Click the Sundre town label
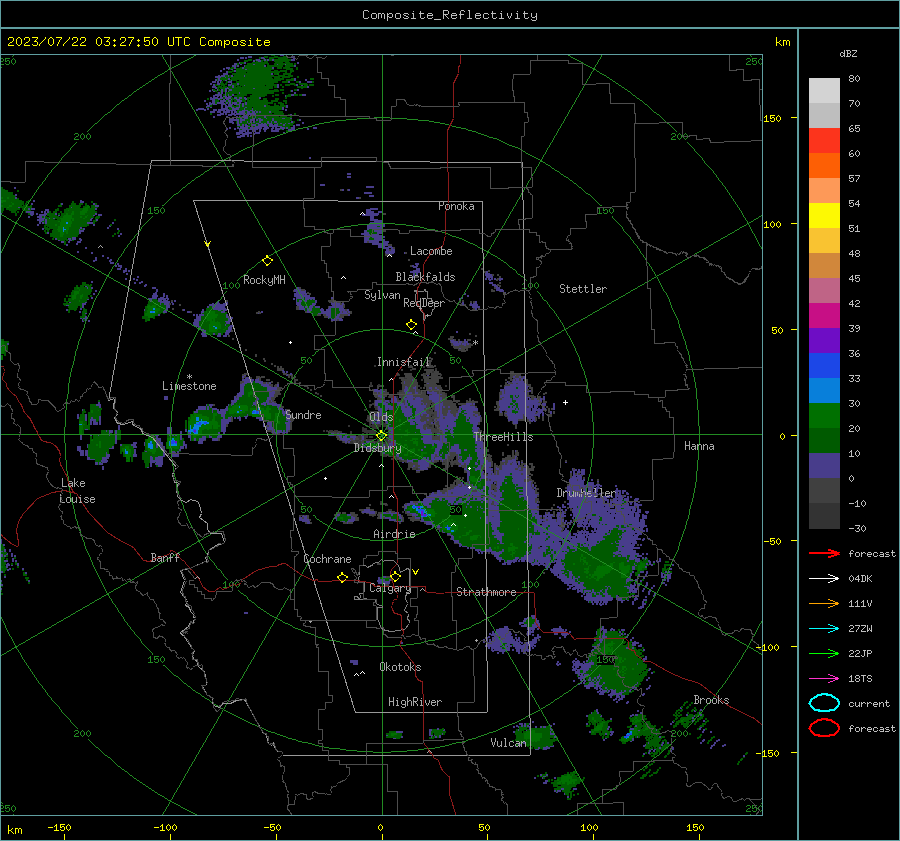Image resolution: width=900 pixels, height=841 pixels. point(303,414)
